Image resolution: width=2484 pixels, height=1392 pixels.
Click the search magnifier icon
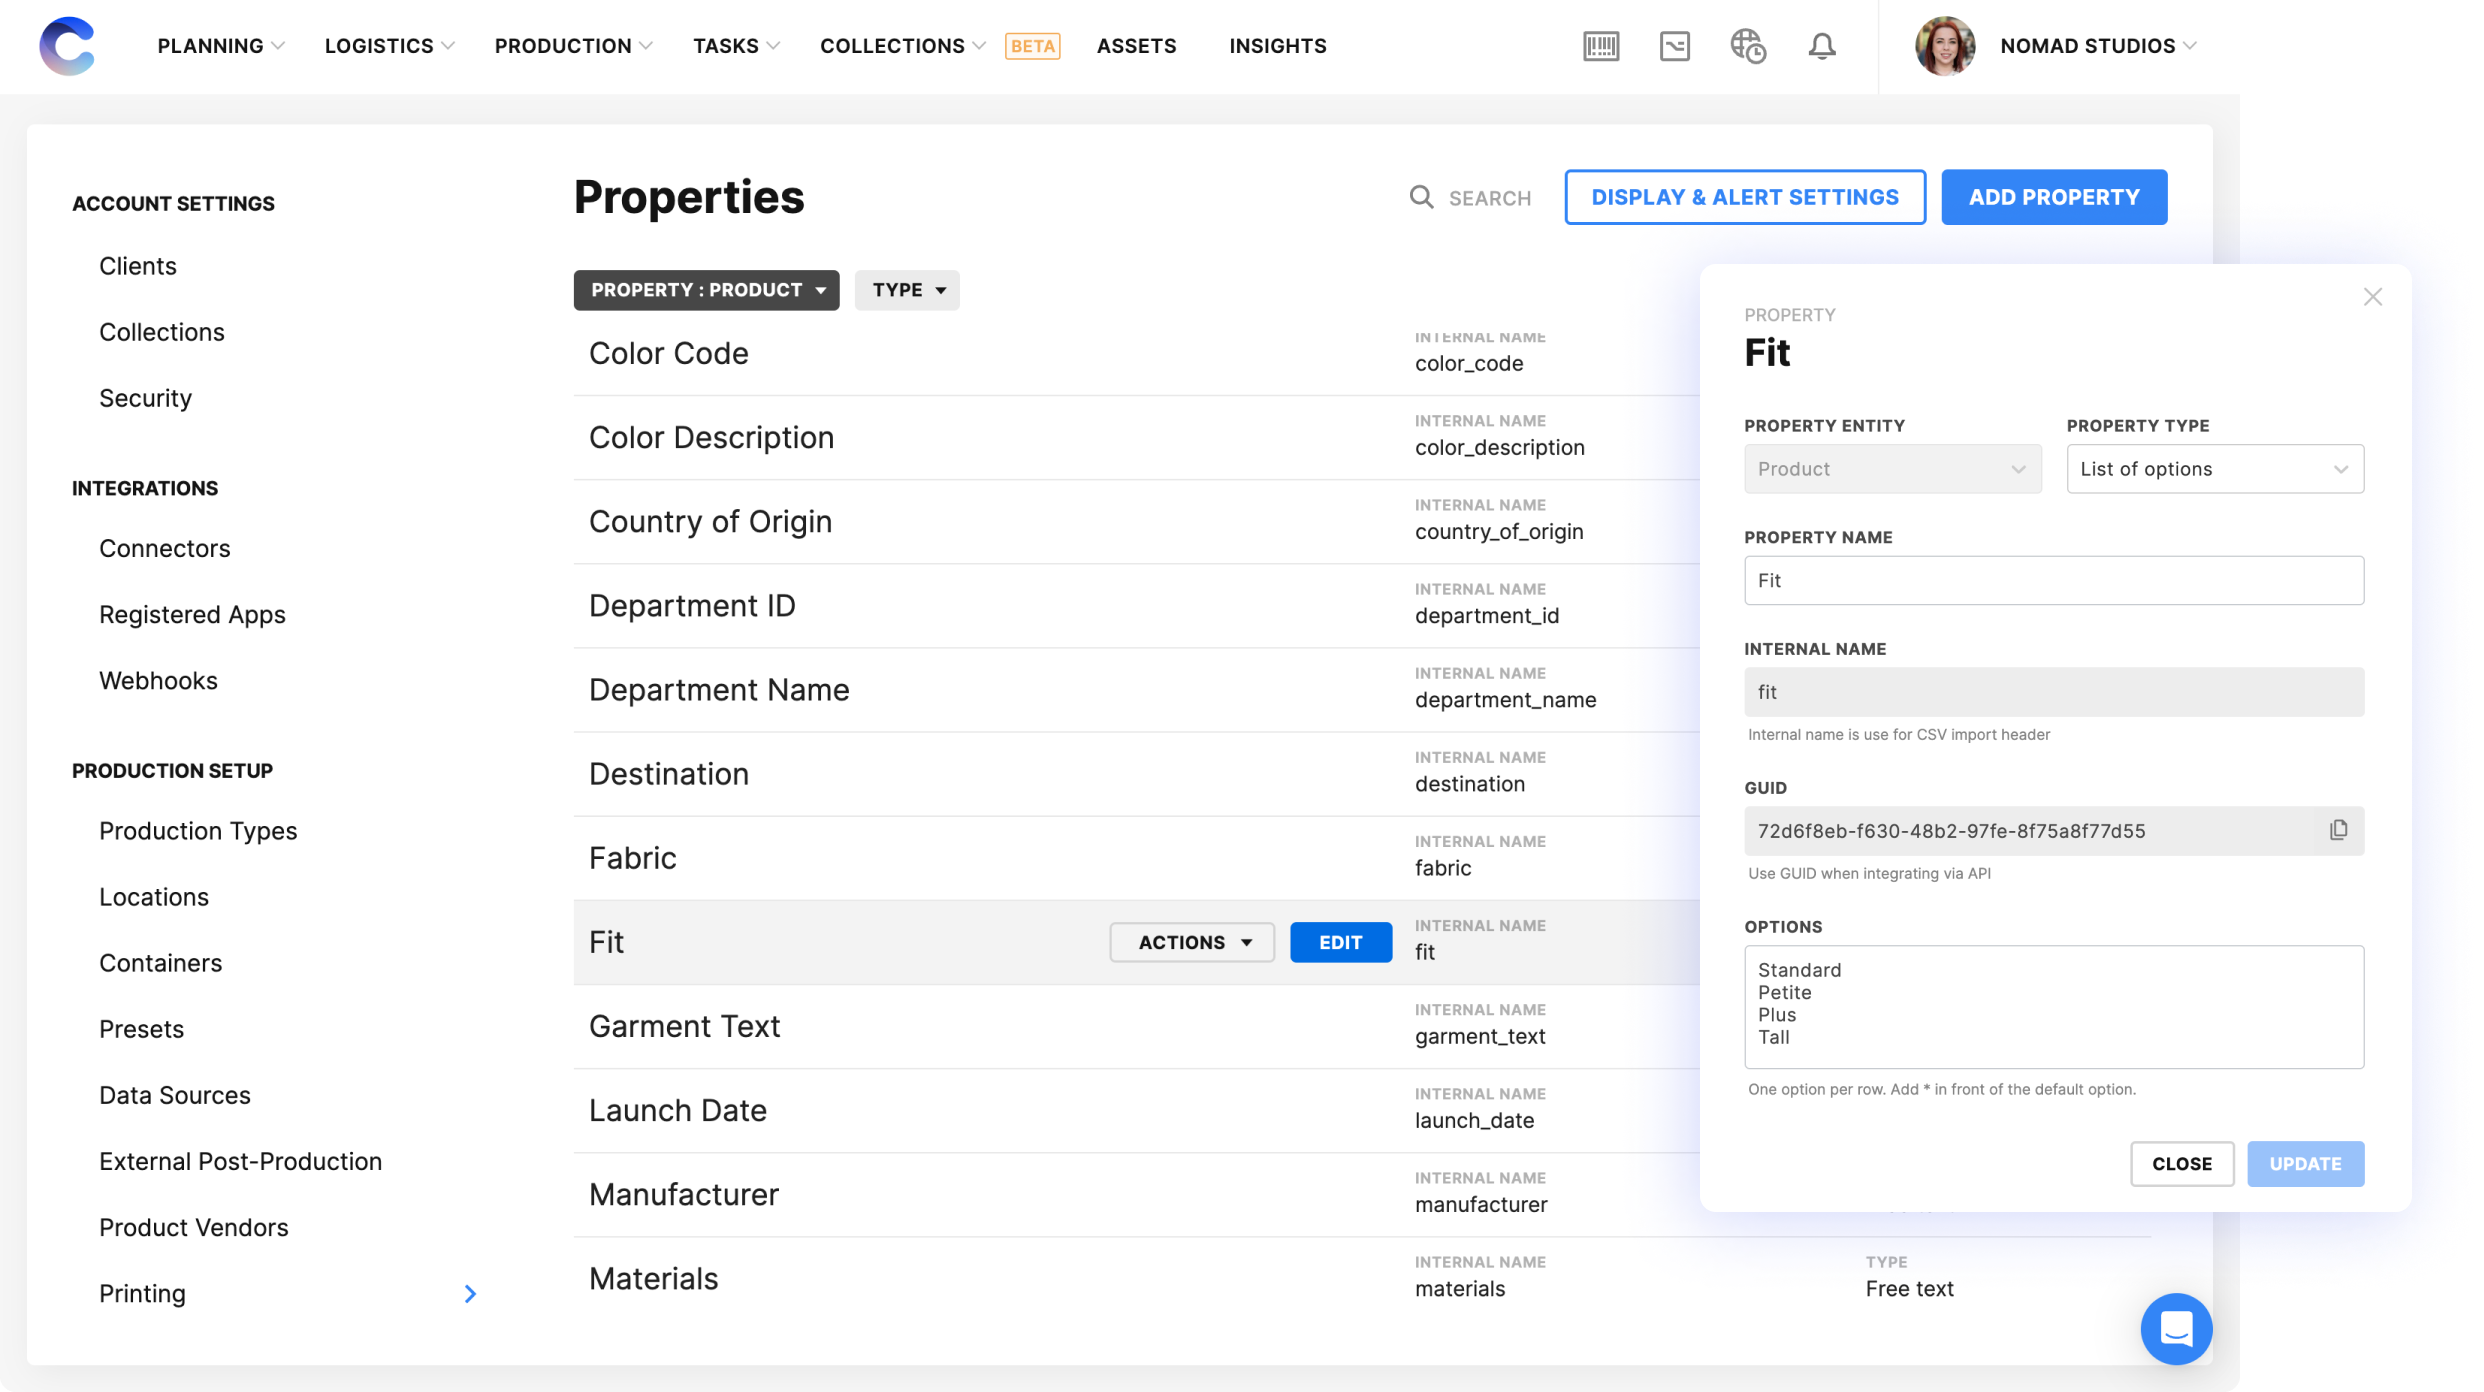coord(1421,197)
